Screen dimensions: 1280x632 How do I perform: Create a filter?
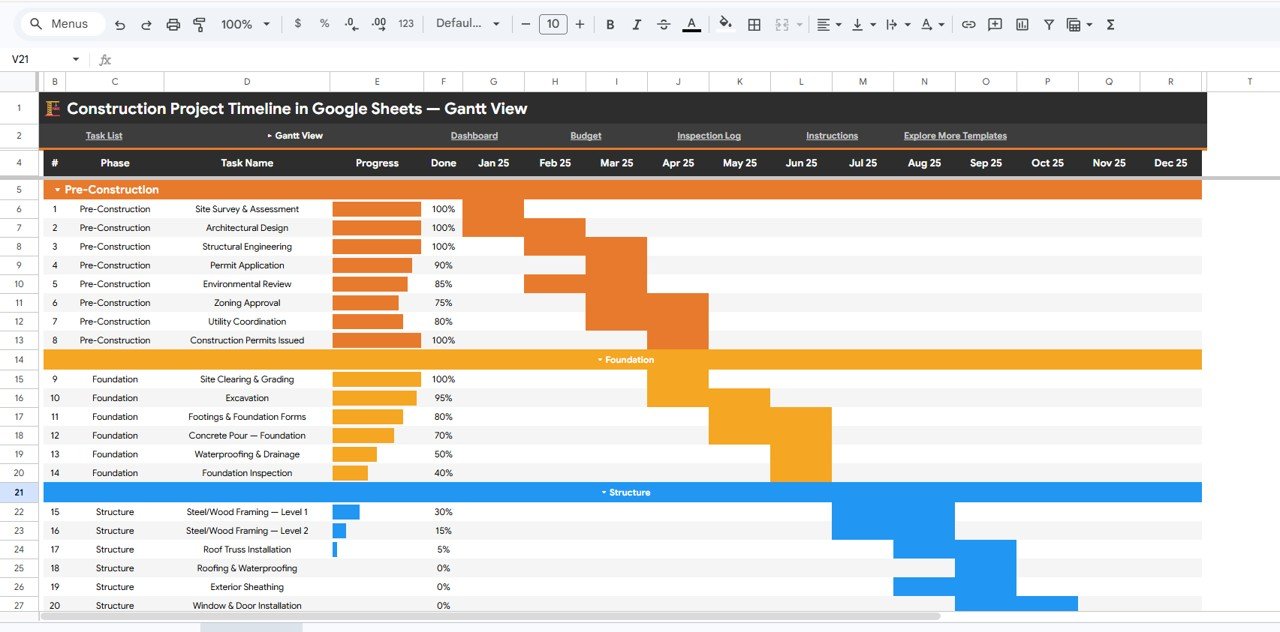[x=1048, y=24]
